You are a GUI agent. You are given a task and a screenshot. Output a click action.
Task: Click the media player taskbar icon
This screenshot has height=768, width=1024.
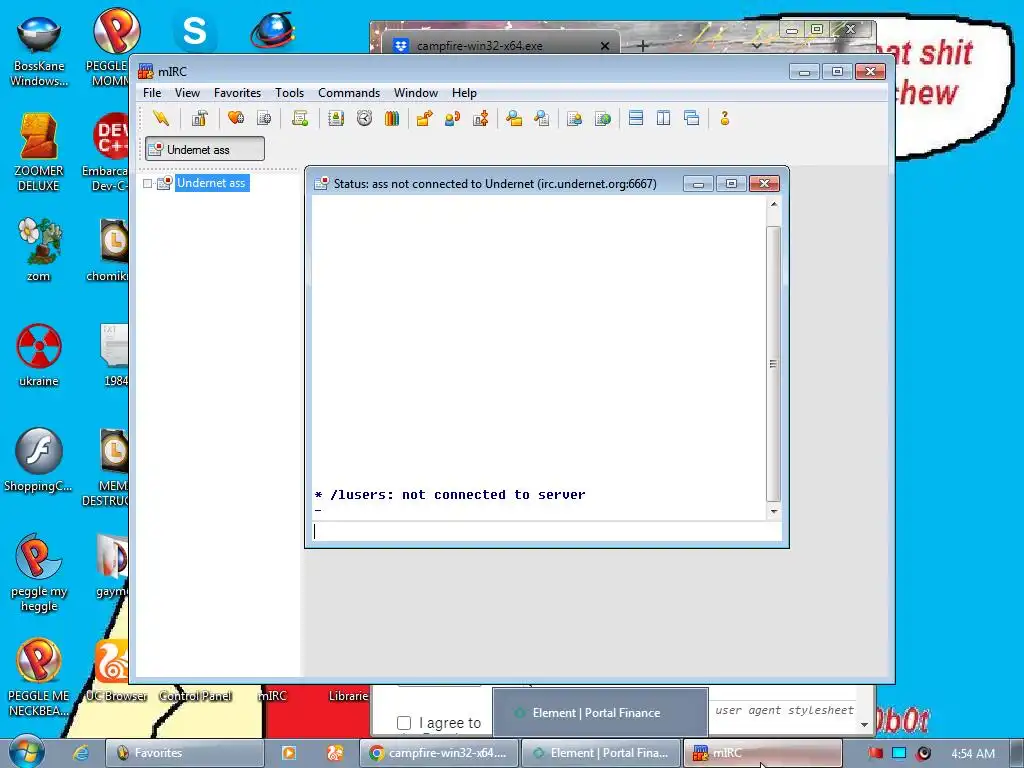point(289,753)
